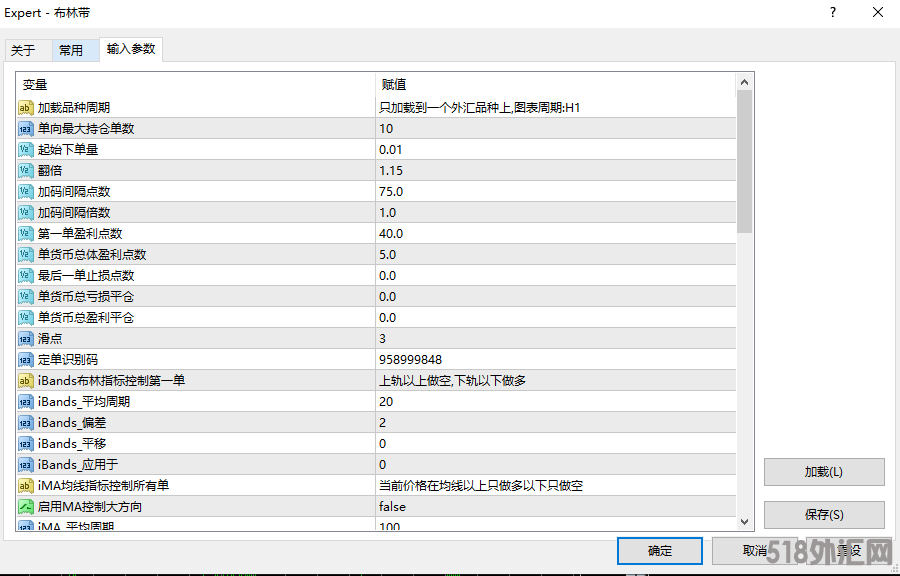Select the icon beside 单货币总亏损平仓
The height and width of the screenshot is (576, 900).
(x=26, y=297)
